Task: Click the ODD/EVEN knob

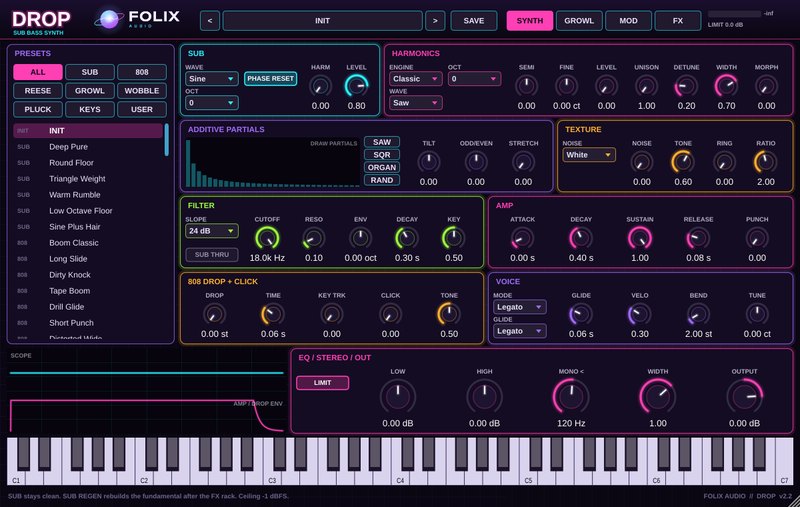Action: pyautogui.click(x=476, y=162)
